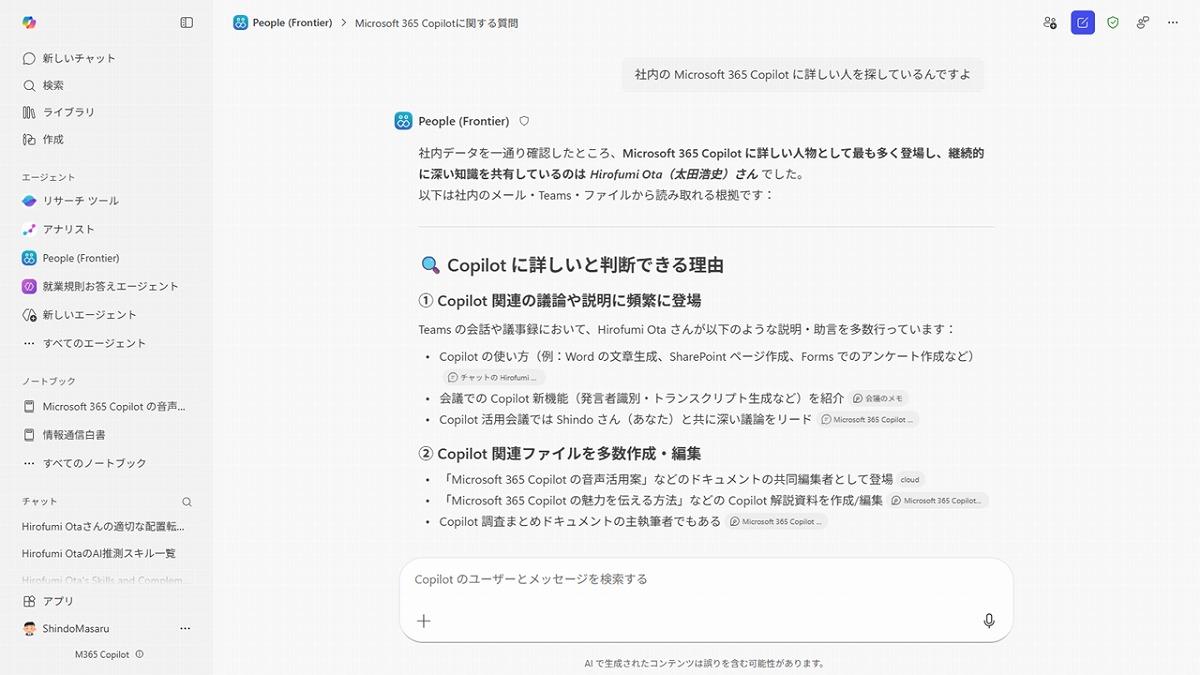Open ellipsis menu beside ShindoMasaru
Viewport: 1200px width, 675px height.
[185, 628]
